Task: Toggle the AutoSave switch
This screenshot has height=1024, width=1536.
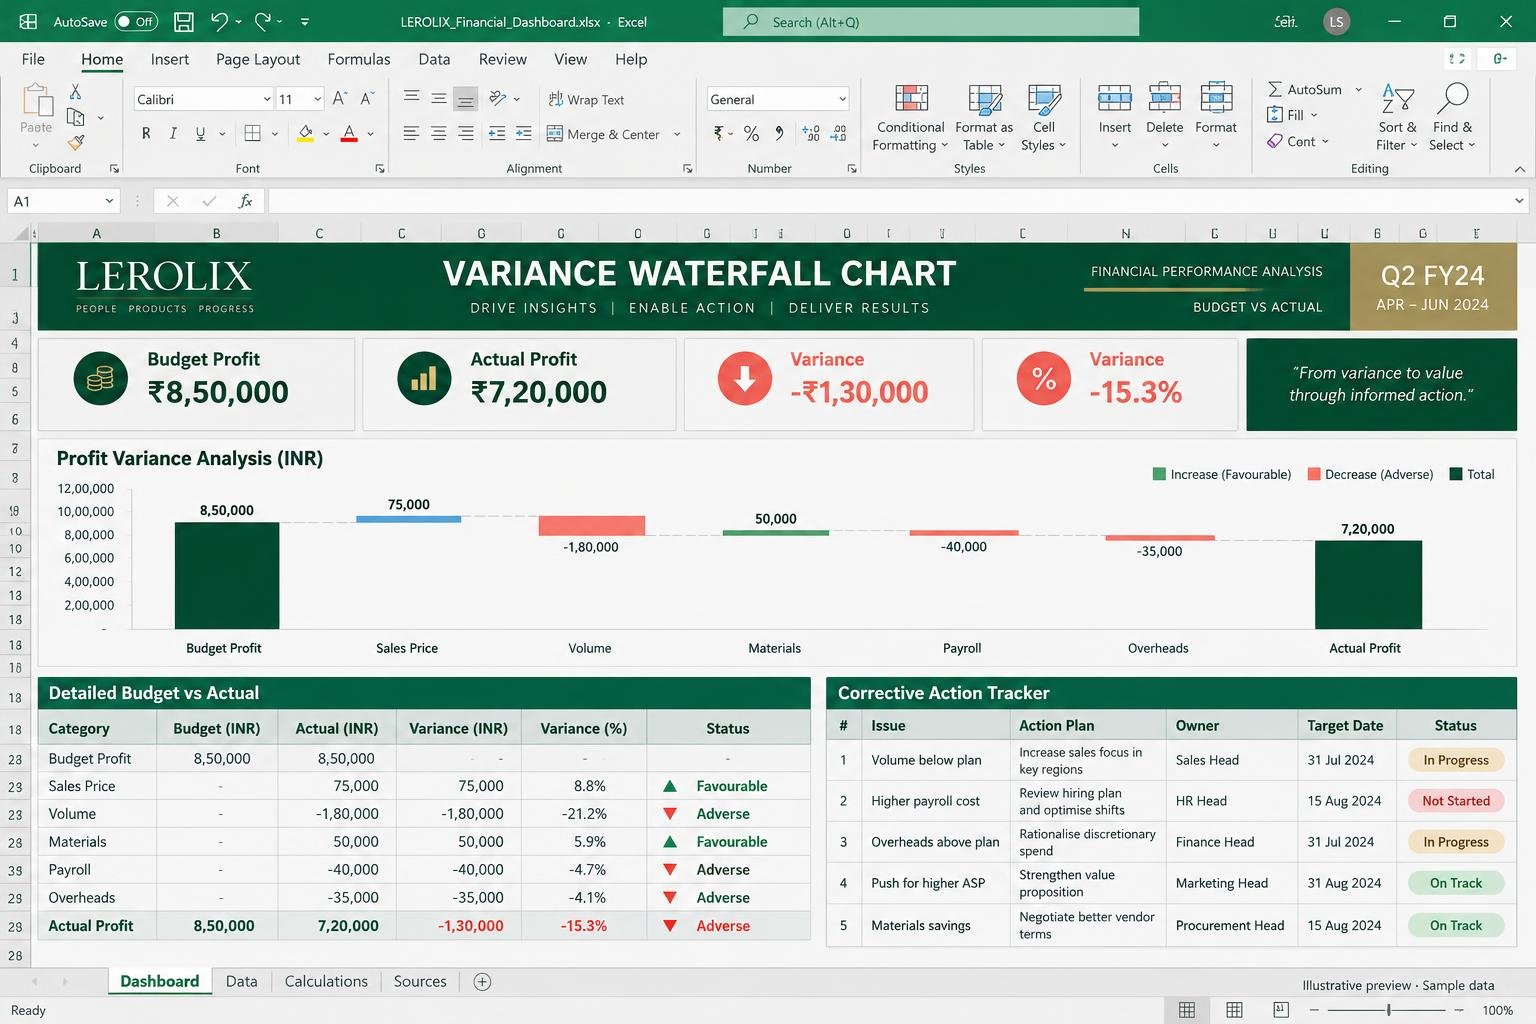Action: pos(136,21)
